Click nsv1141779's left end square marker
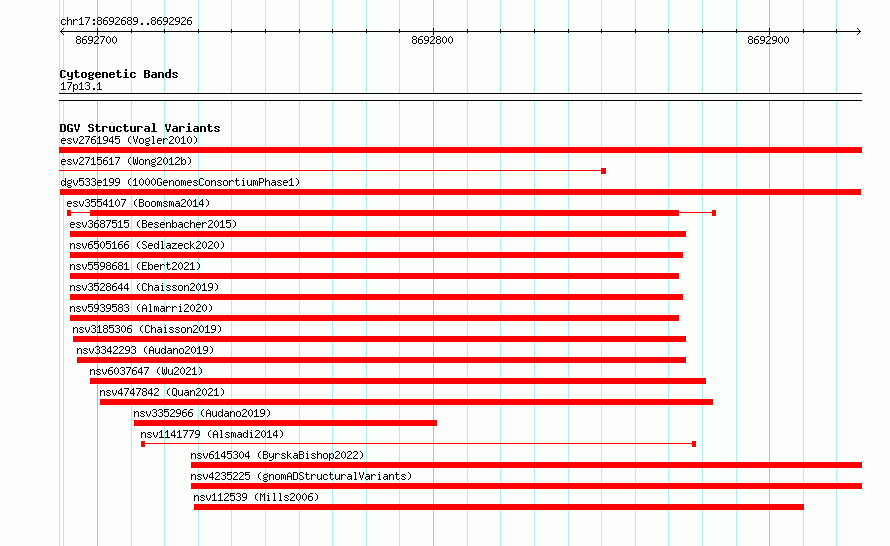The image size is (890, 546). coord(143,444)
